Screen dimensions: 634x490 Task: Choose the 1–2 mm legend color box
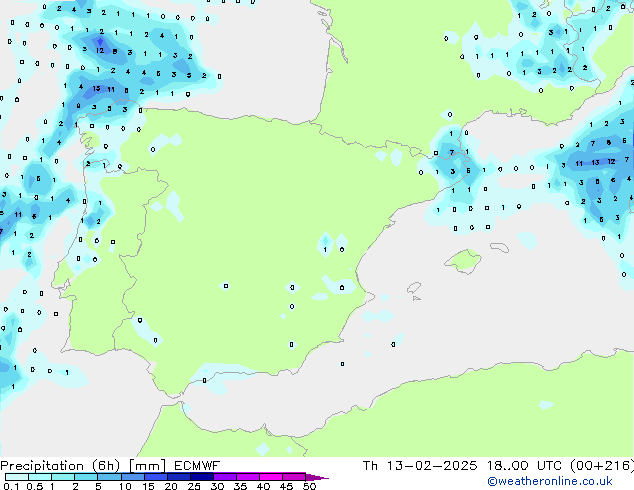click(63, 477)
